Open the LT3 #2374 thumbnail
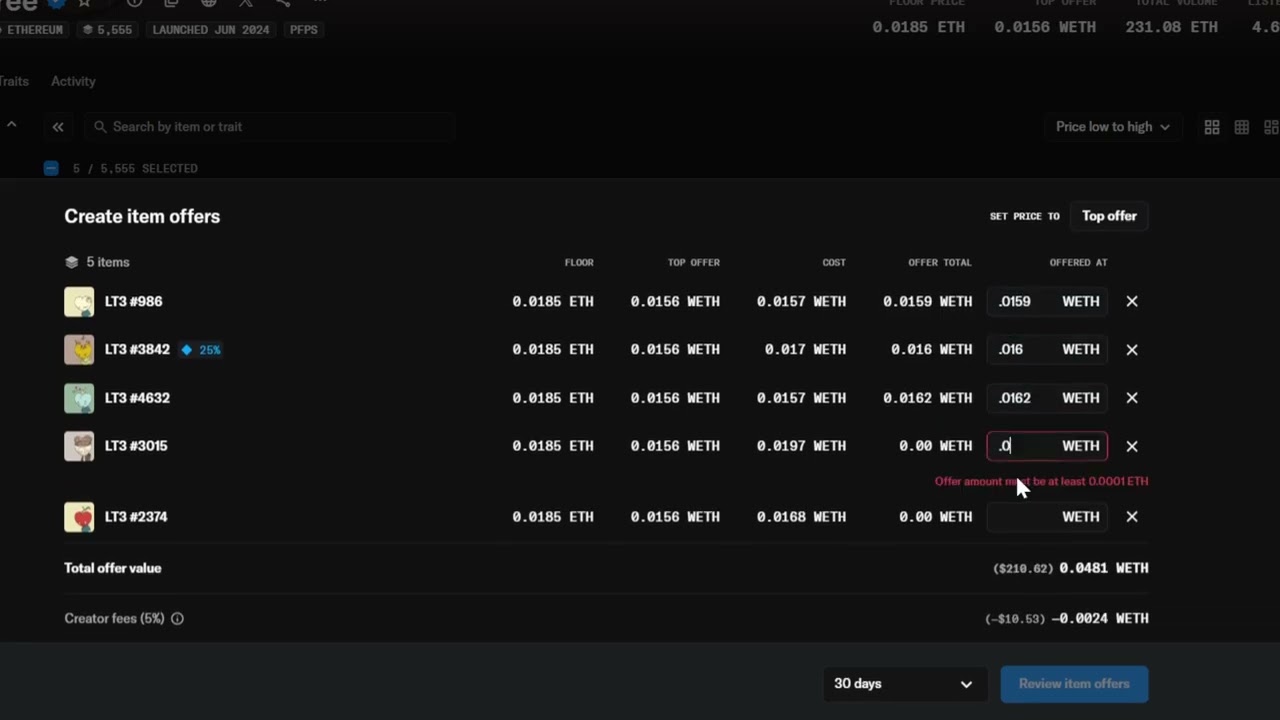This screenshot has height=720, width=1280. [79, 517]
